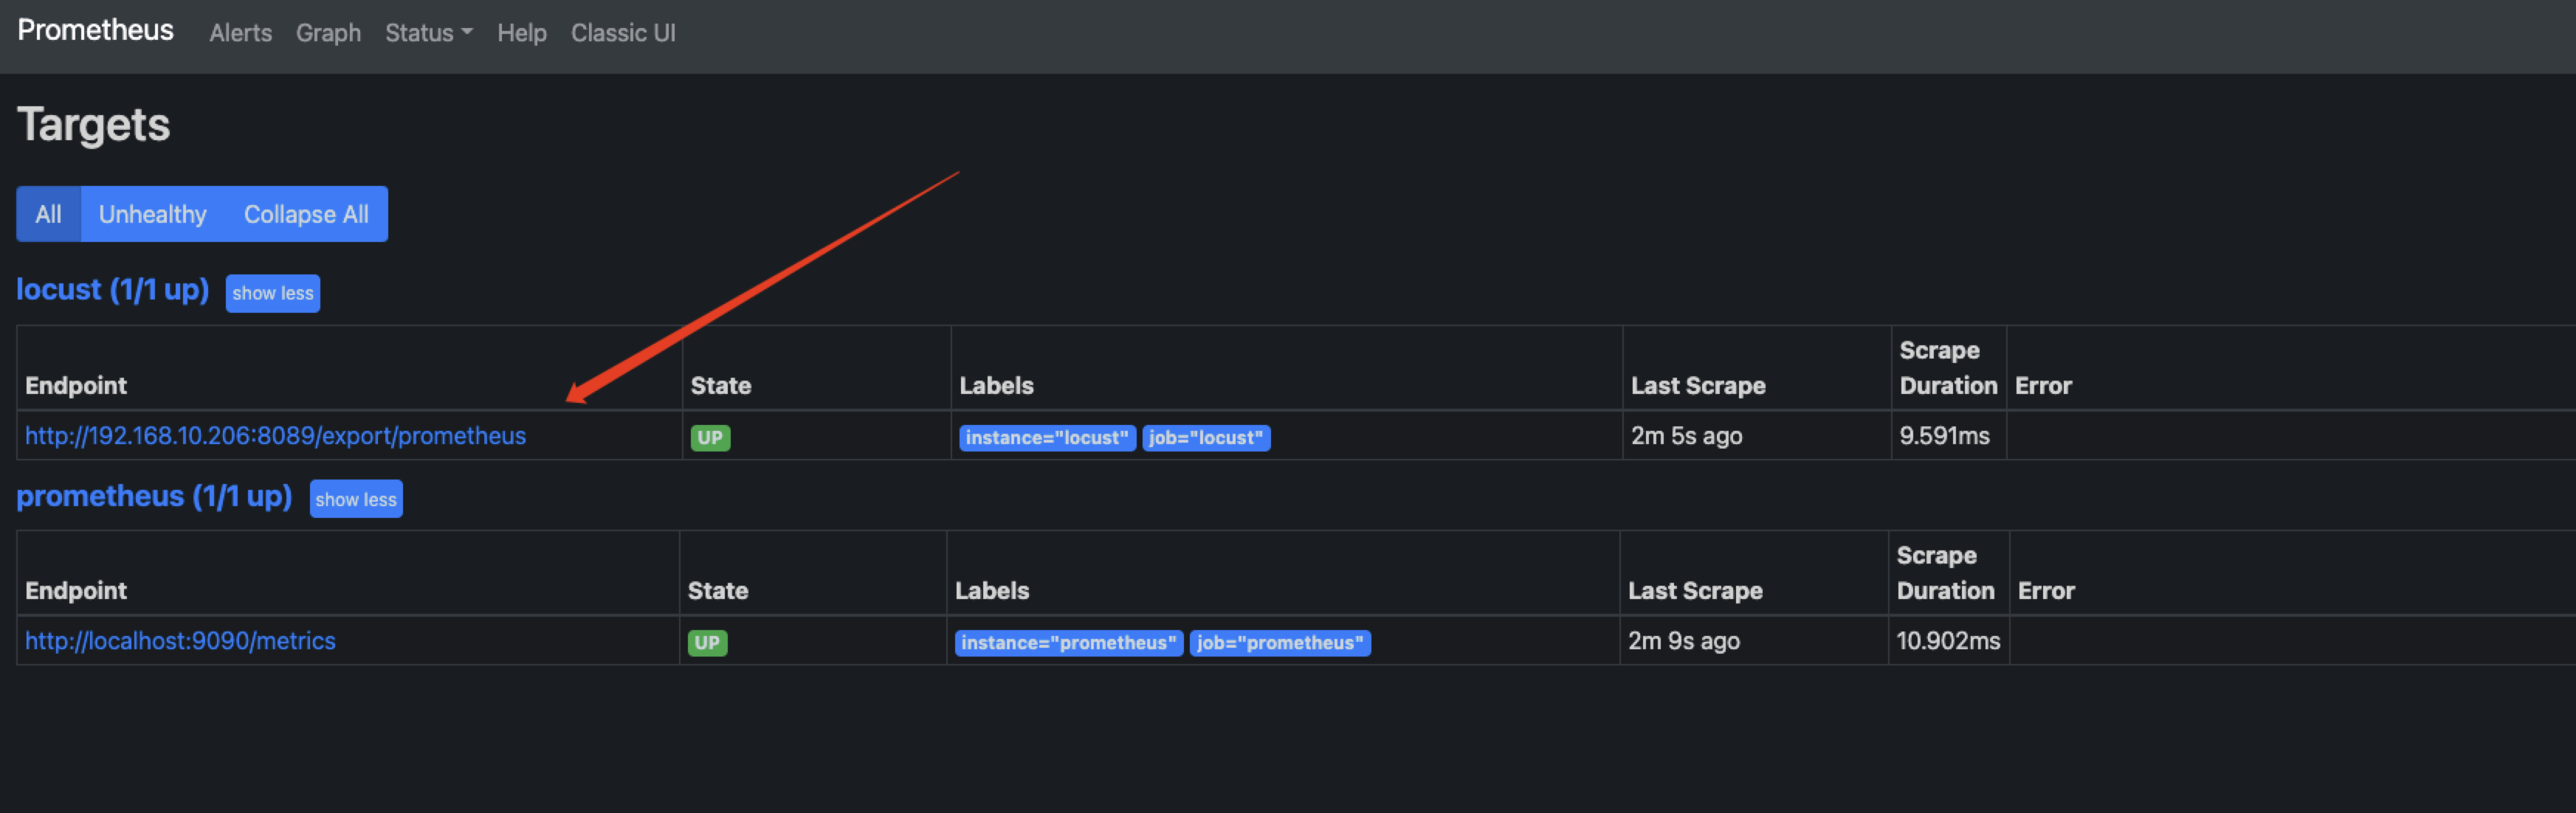Filter to Unhealthy targets only
Viewport: 2576px width, 813px height.
pyautogui.click(x=152, y=214)
